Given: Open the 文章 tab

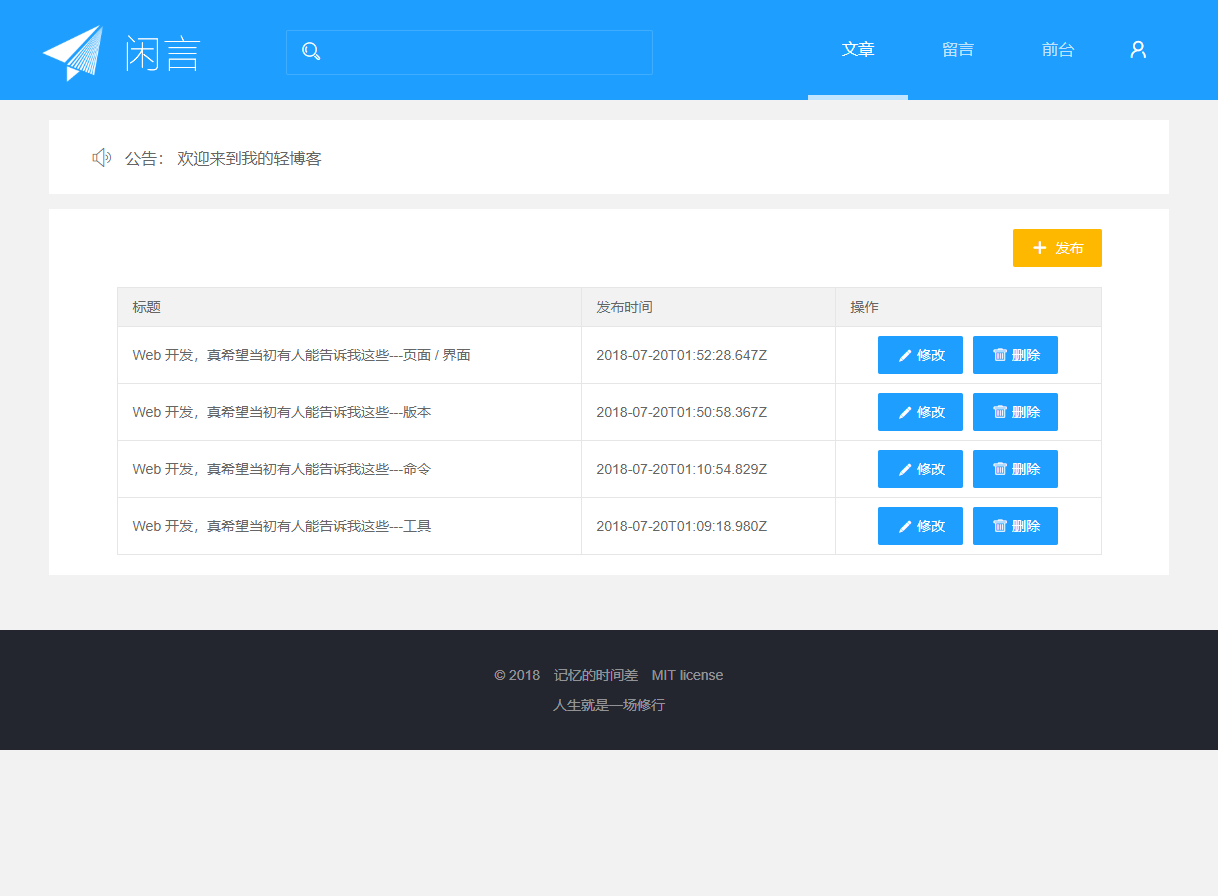Looking at the screenshot, I should (858, 49).
